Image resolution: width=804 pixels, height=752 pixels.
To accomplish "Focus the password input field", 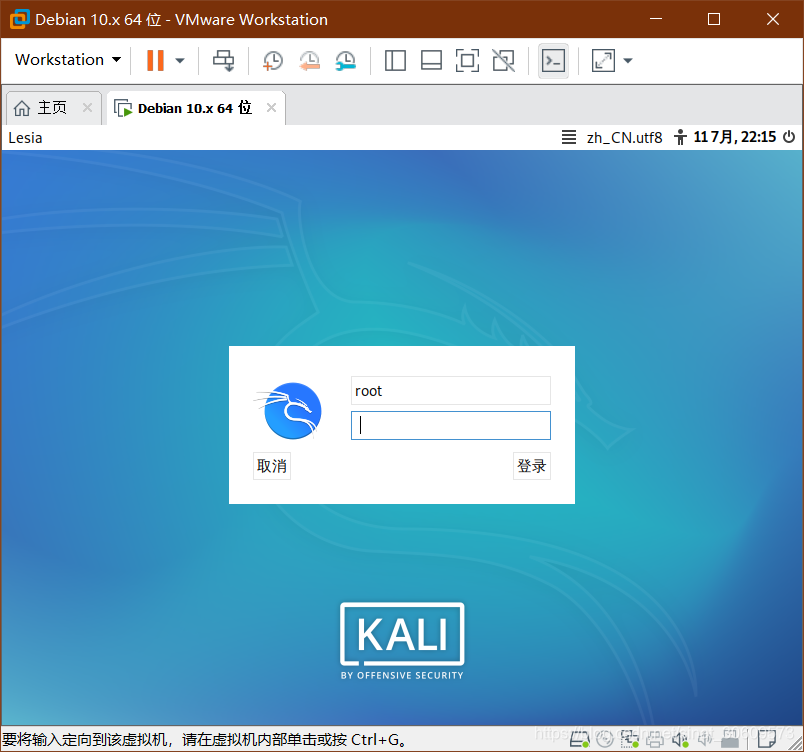I will click(451, 425).
